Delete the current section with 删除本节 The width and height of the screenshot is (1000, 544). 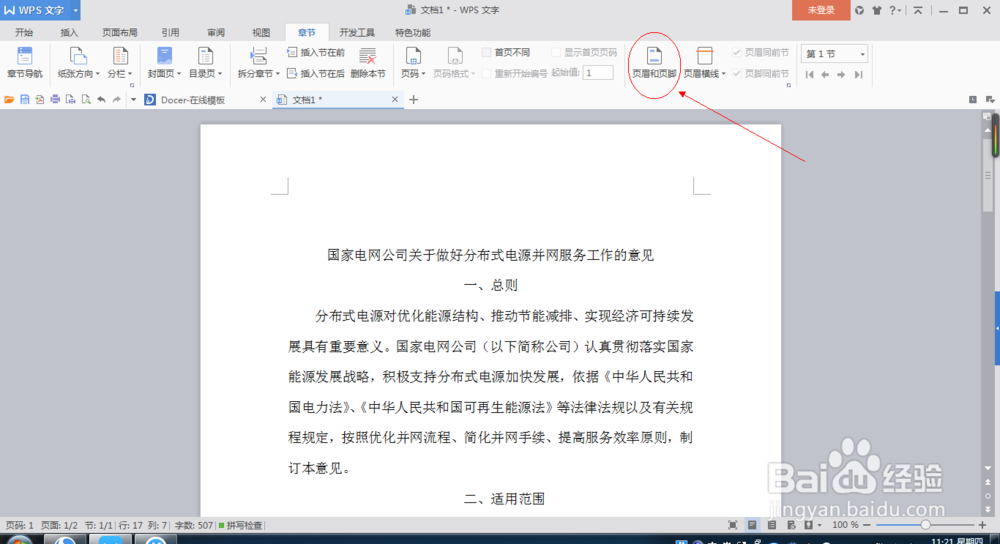click(368, 62)
